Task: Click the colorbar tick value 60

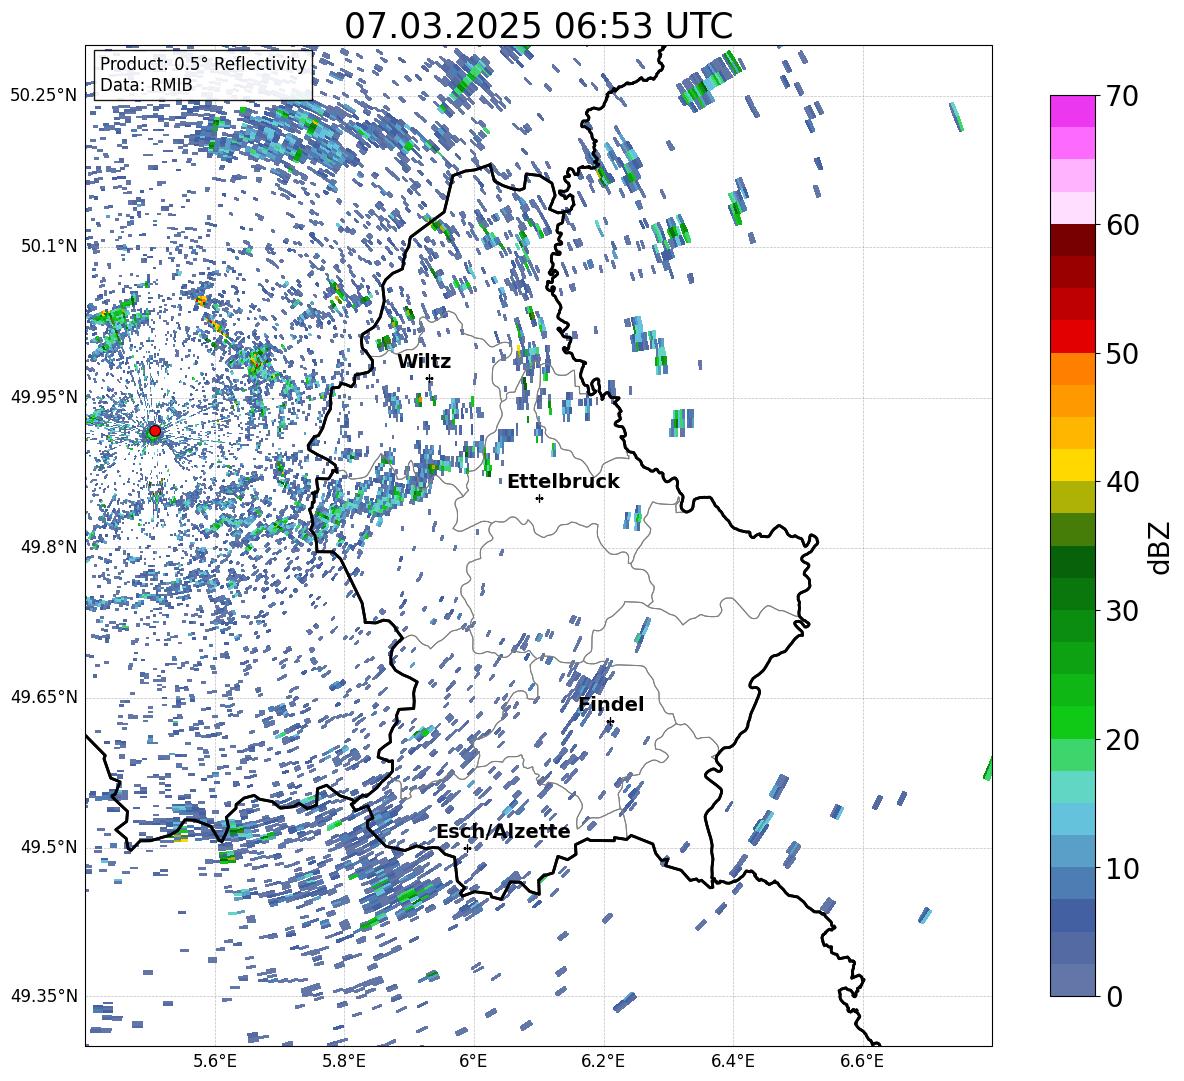Action: pos(1123,225)
